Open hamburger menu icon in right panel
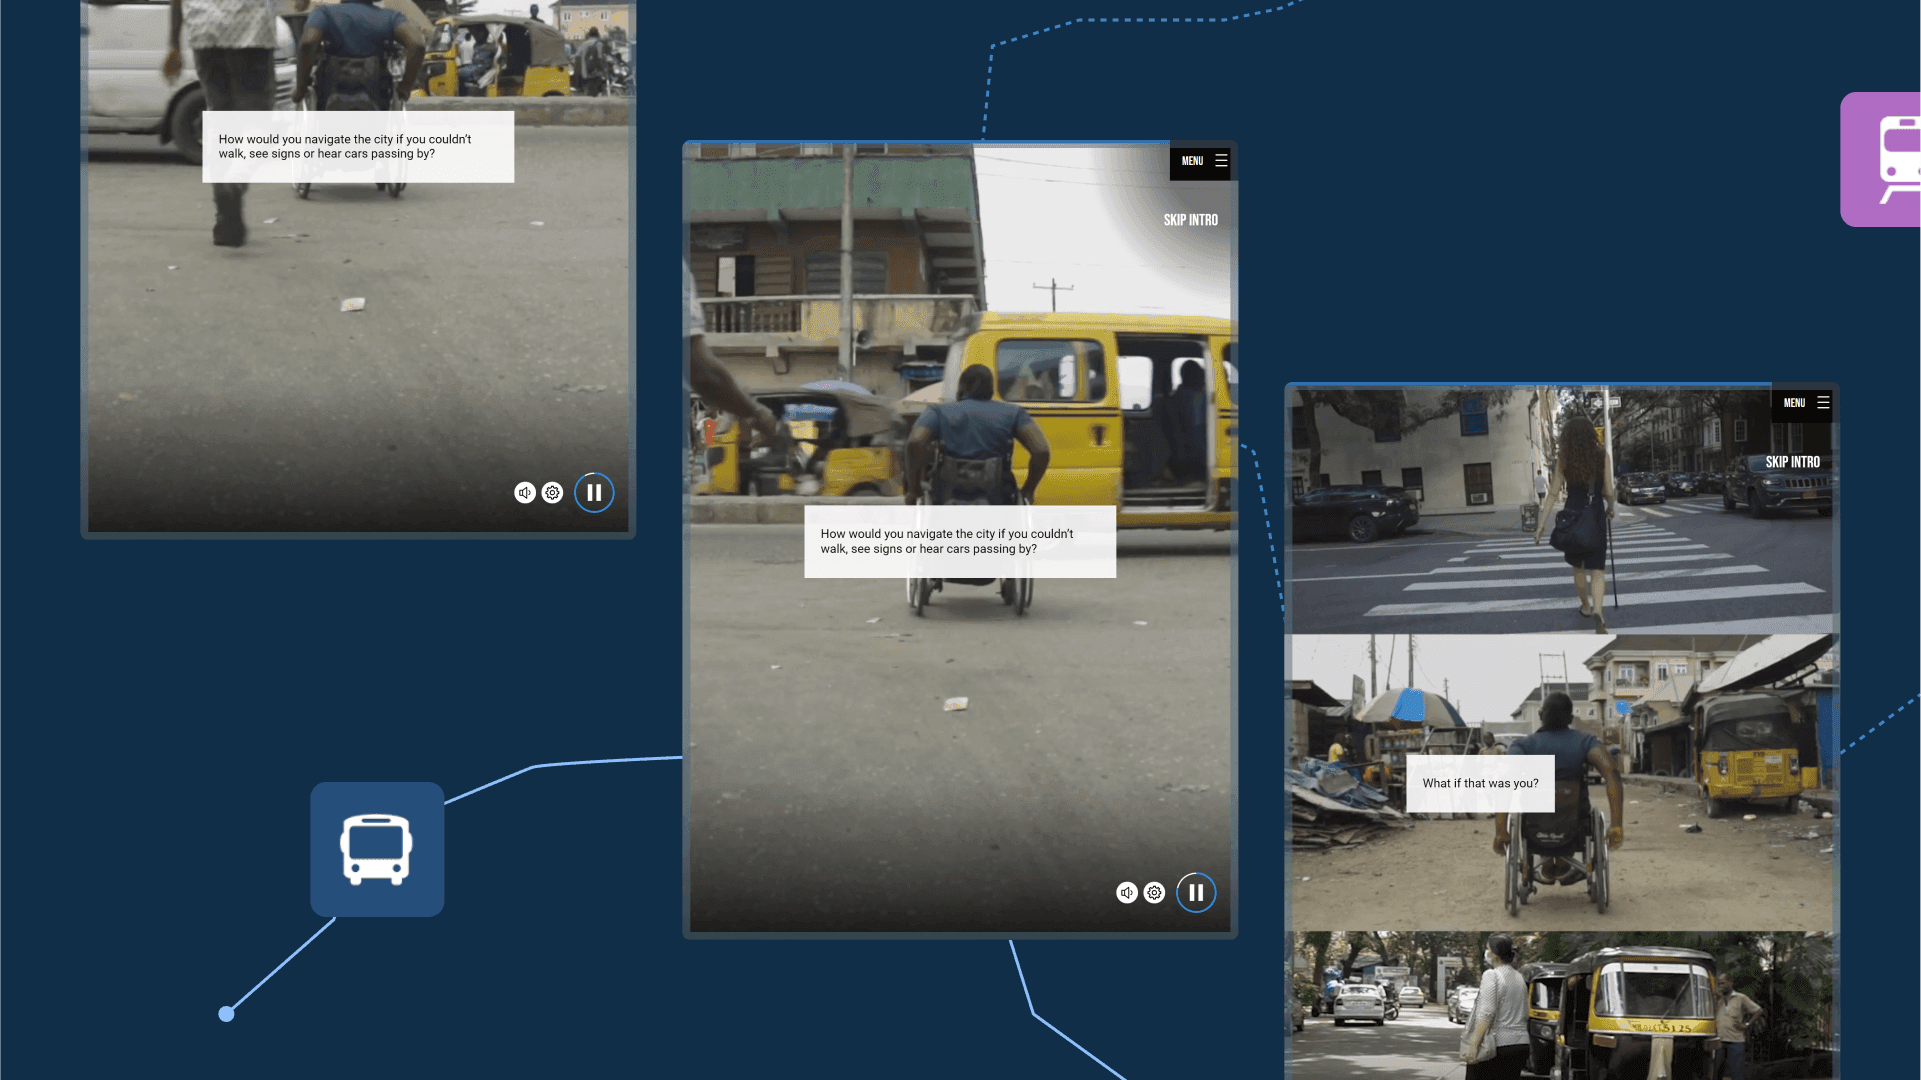1921x1080 pixels. (x=1823, y=402)
